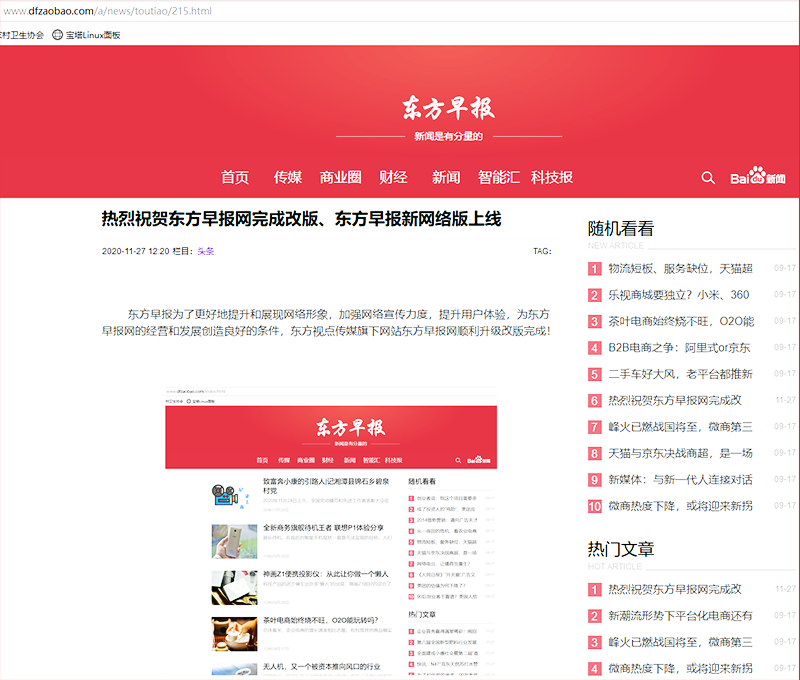Open article 物流短板、服务缺位，天猫超
The height and width of the screenshot is (680, 800).
[x=680, y=269]
